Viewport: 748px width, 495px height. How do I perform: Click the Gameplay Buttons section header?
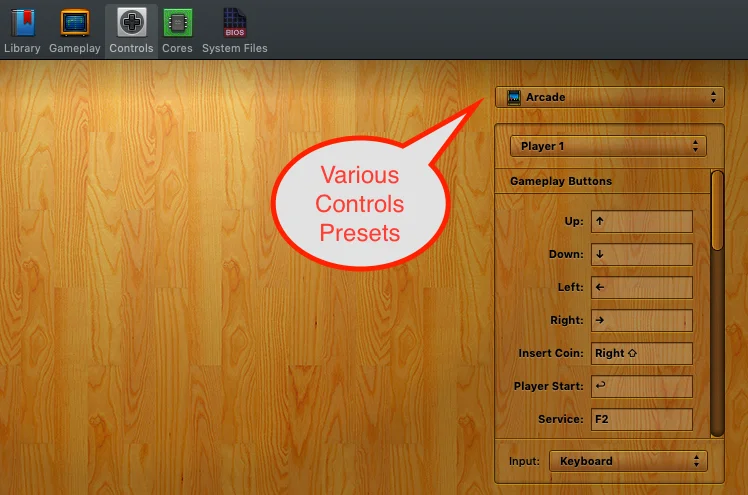coord(561,181)
